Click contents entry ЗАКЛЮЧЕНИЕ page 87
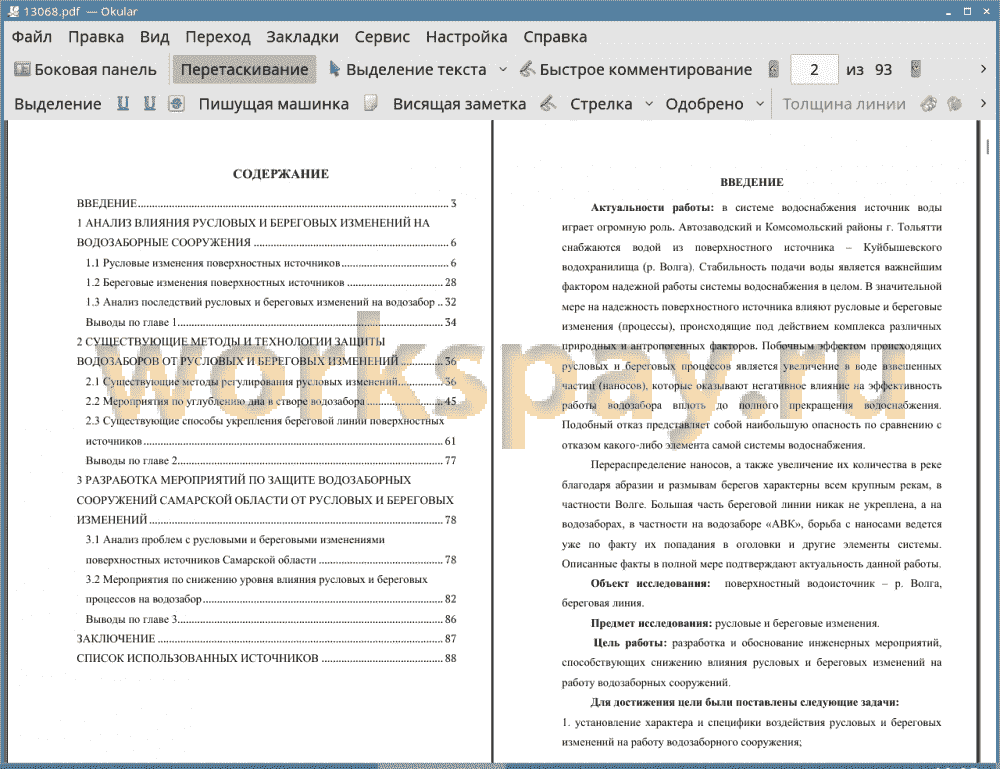1000x769 pixels. point(267,638)
